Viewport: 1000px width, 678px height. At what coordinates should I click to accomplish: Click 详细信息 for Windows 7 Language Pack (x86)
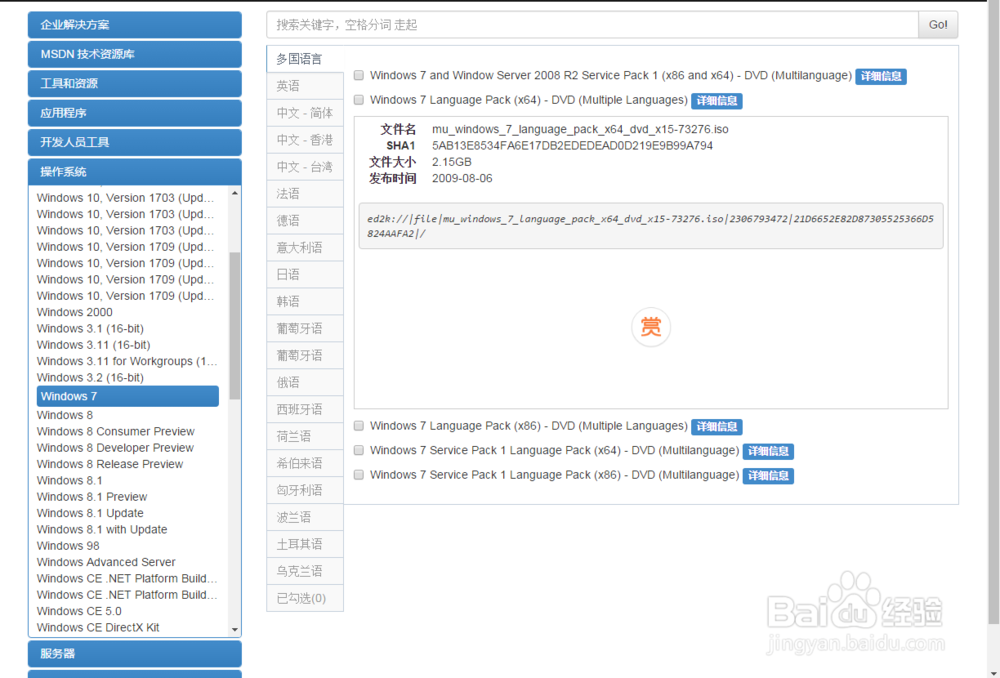(717, 427)
